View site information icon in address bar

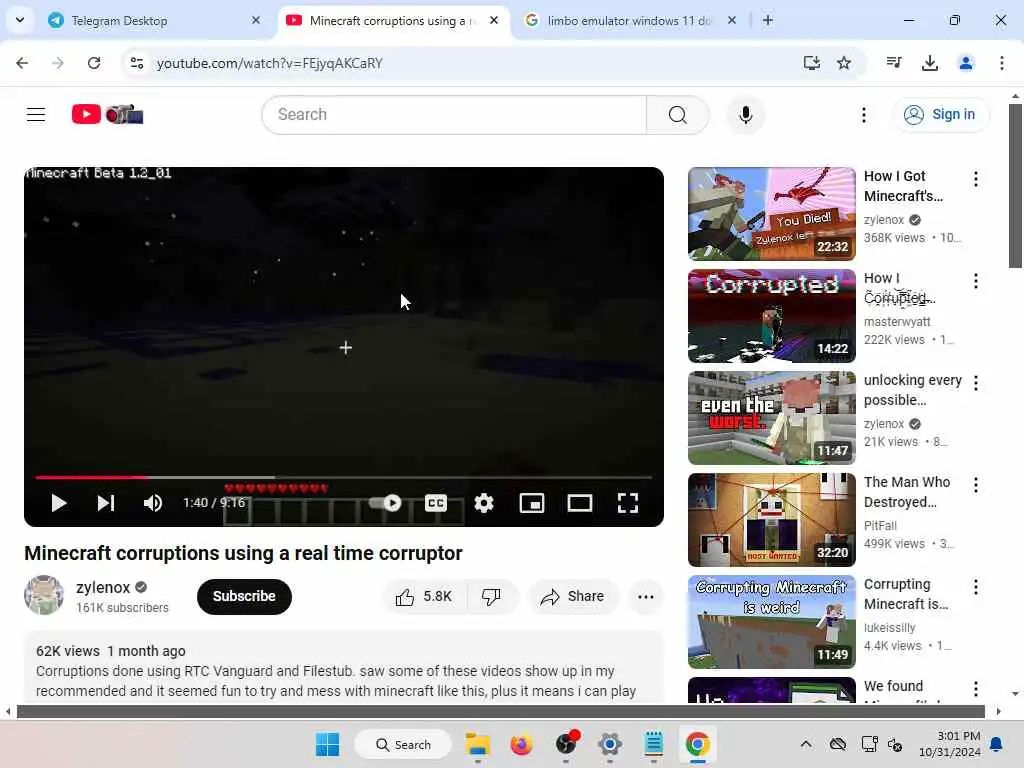[x=137, y=63]
